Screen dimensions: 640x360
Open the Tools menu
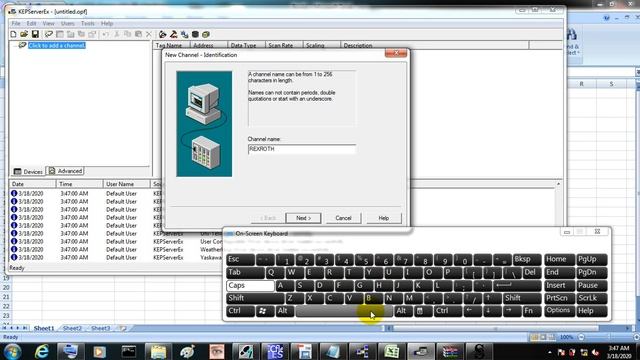point(87,24)
